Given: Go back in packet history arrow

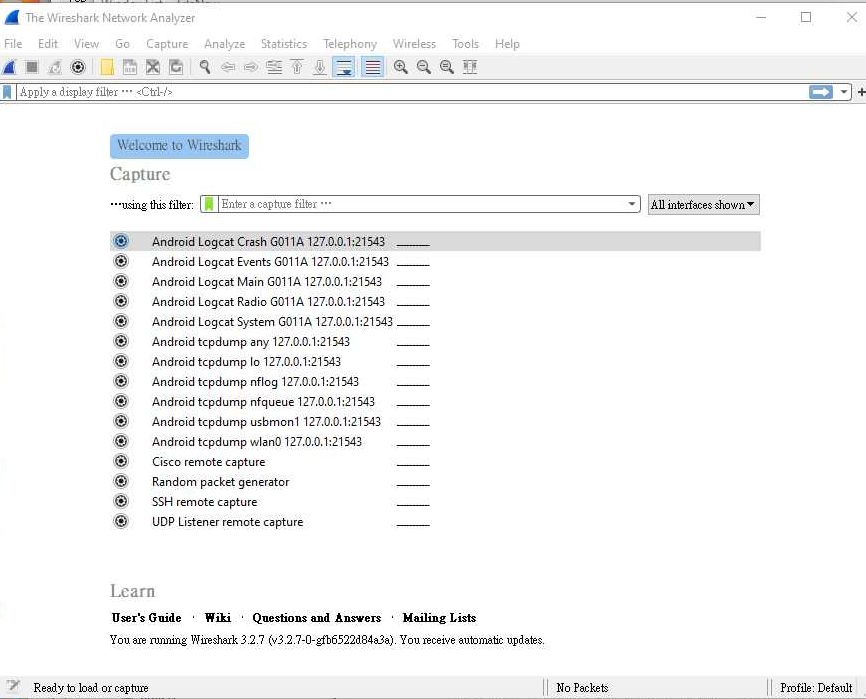Looking at the screenshot, I should click(228, 67).
